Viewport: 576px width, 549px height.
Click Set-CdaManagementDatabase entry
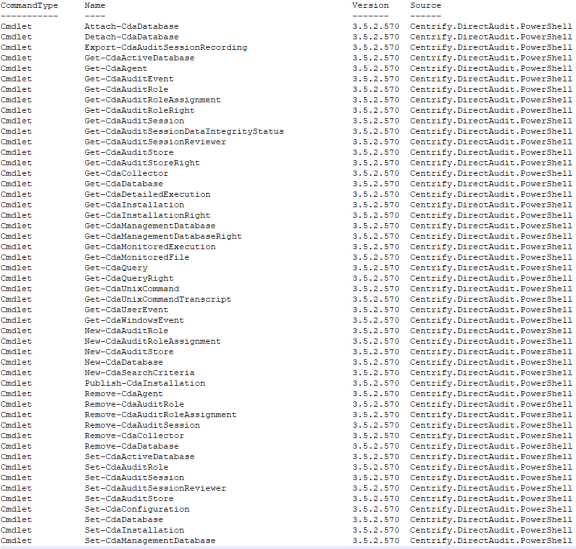150,541
